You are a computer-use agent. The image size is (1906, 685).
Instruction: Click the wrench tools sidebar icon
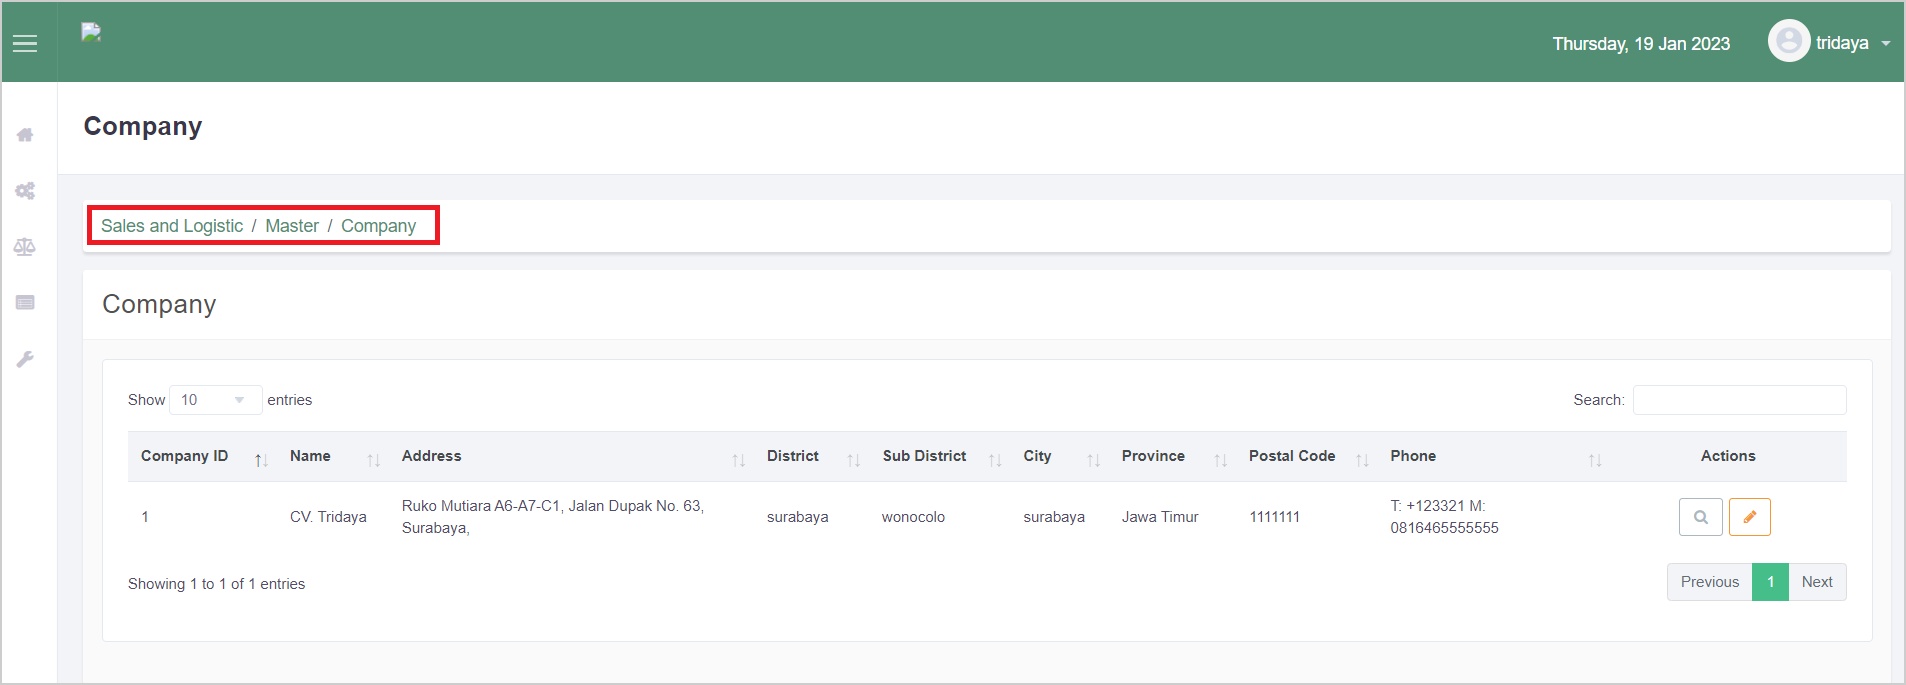pos(25,359)
